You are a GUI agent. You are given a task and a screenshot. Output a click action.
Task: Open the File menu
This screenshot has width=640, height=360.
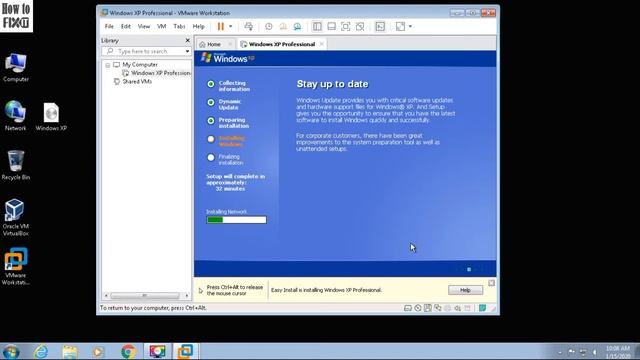pyautogui.click(x=109, y=27)
